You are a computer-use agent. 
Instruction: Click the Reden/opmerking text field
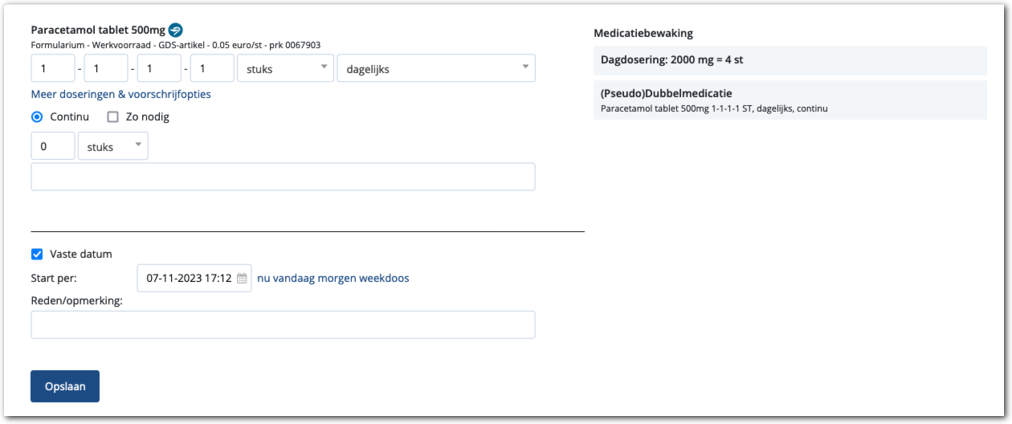pyautogui.click(x=283, y=325)
